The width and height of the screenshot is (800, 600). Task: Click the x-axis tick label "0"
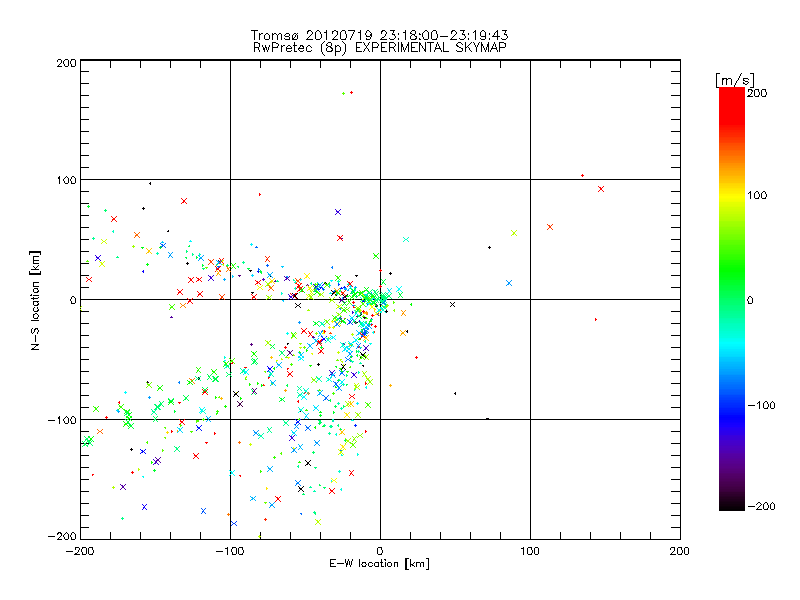(380, 551)
